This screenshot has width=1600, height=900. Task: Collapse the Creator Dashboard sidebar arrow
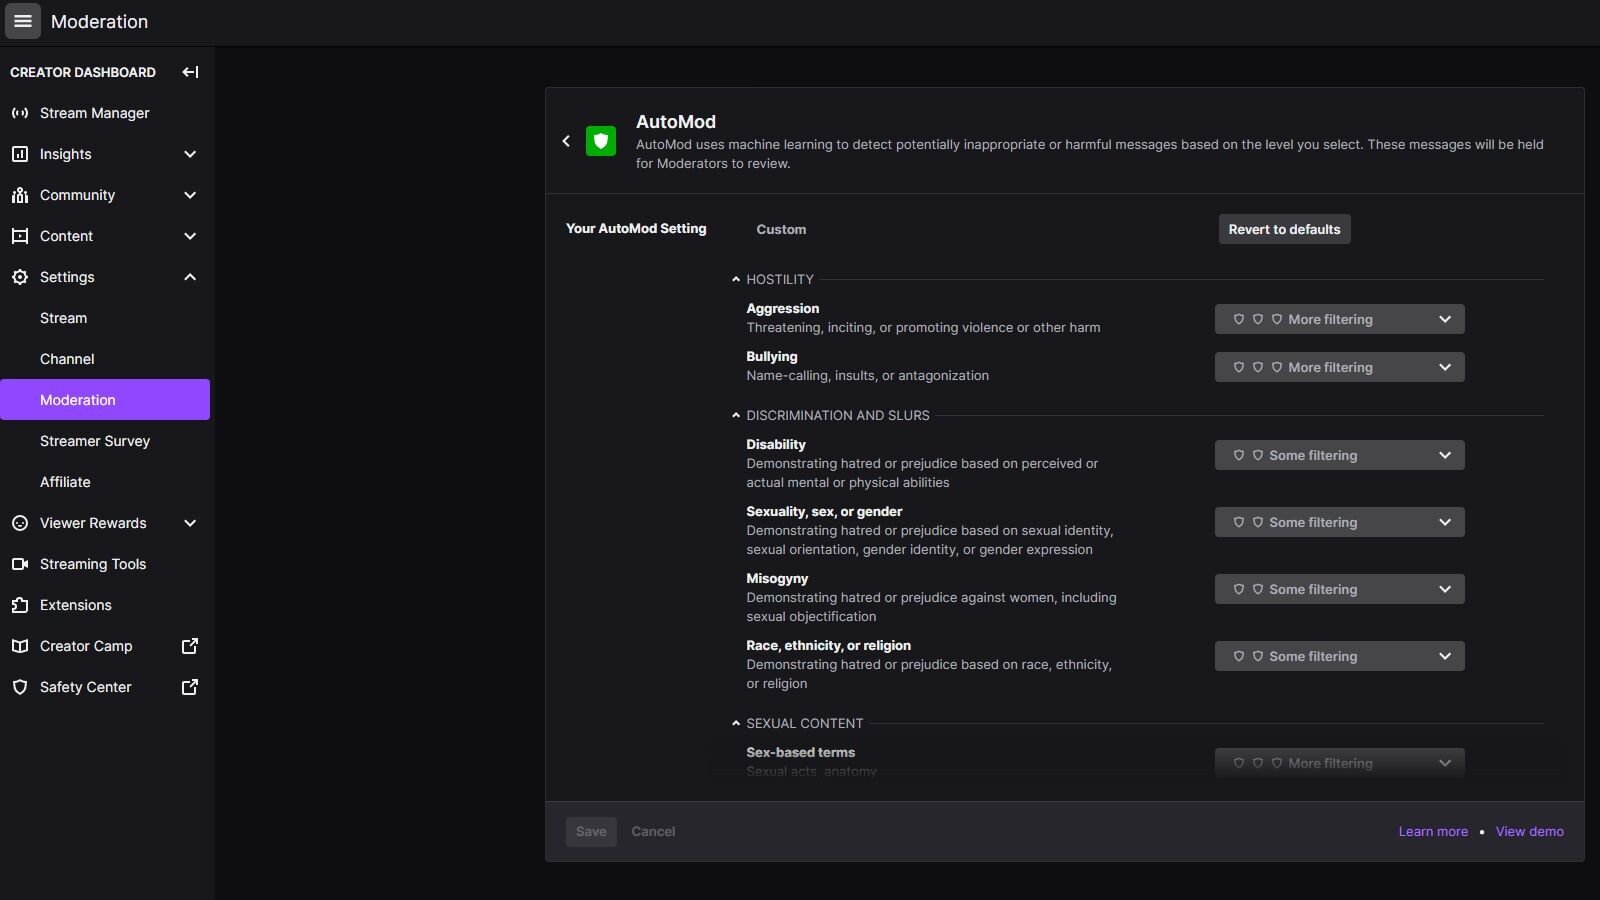[x=190, y=72]
